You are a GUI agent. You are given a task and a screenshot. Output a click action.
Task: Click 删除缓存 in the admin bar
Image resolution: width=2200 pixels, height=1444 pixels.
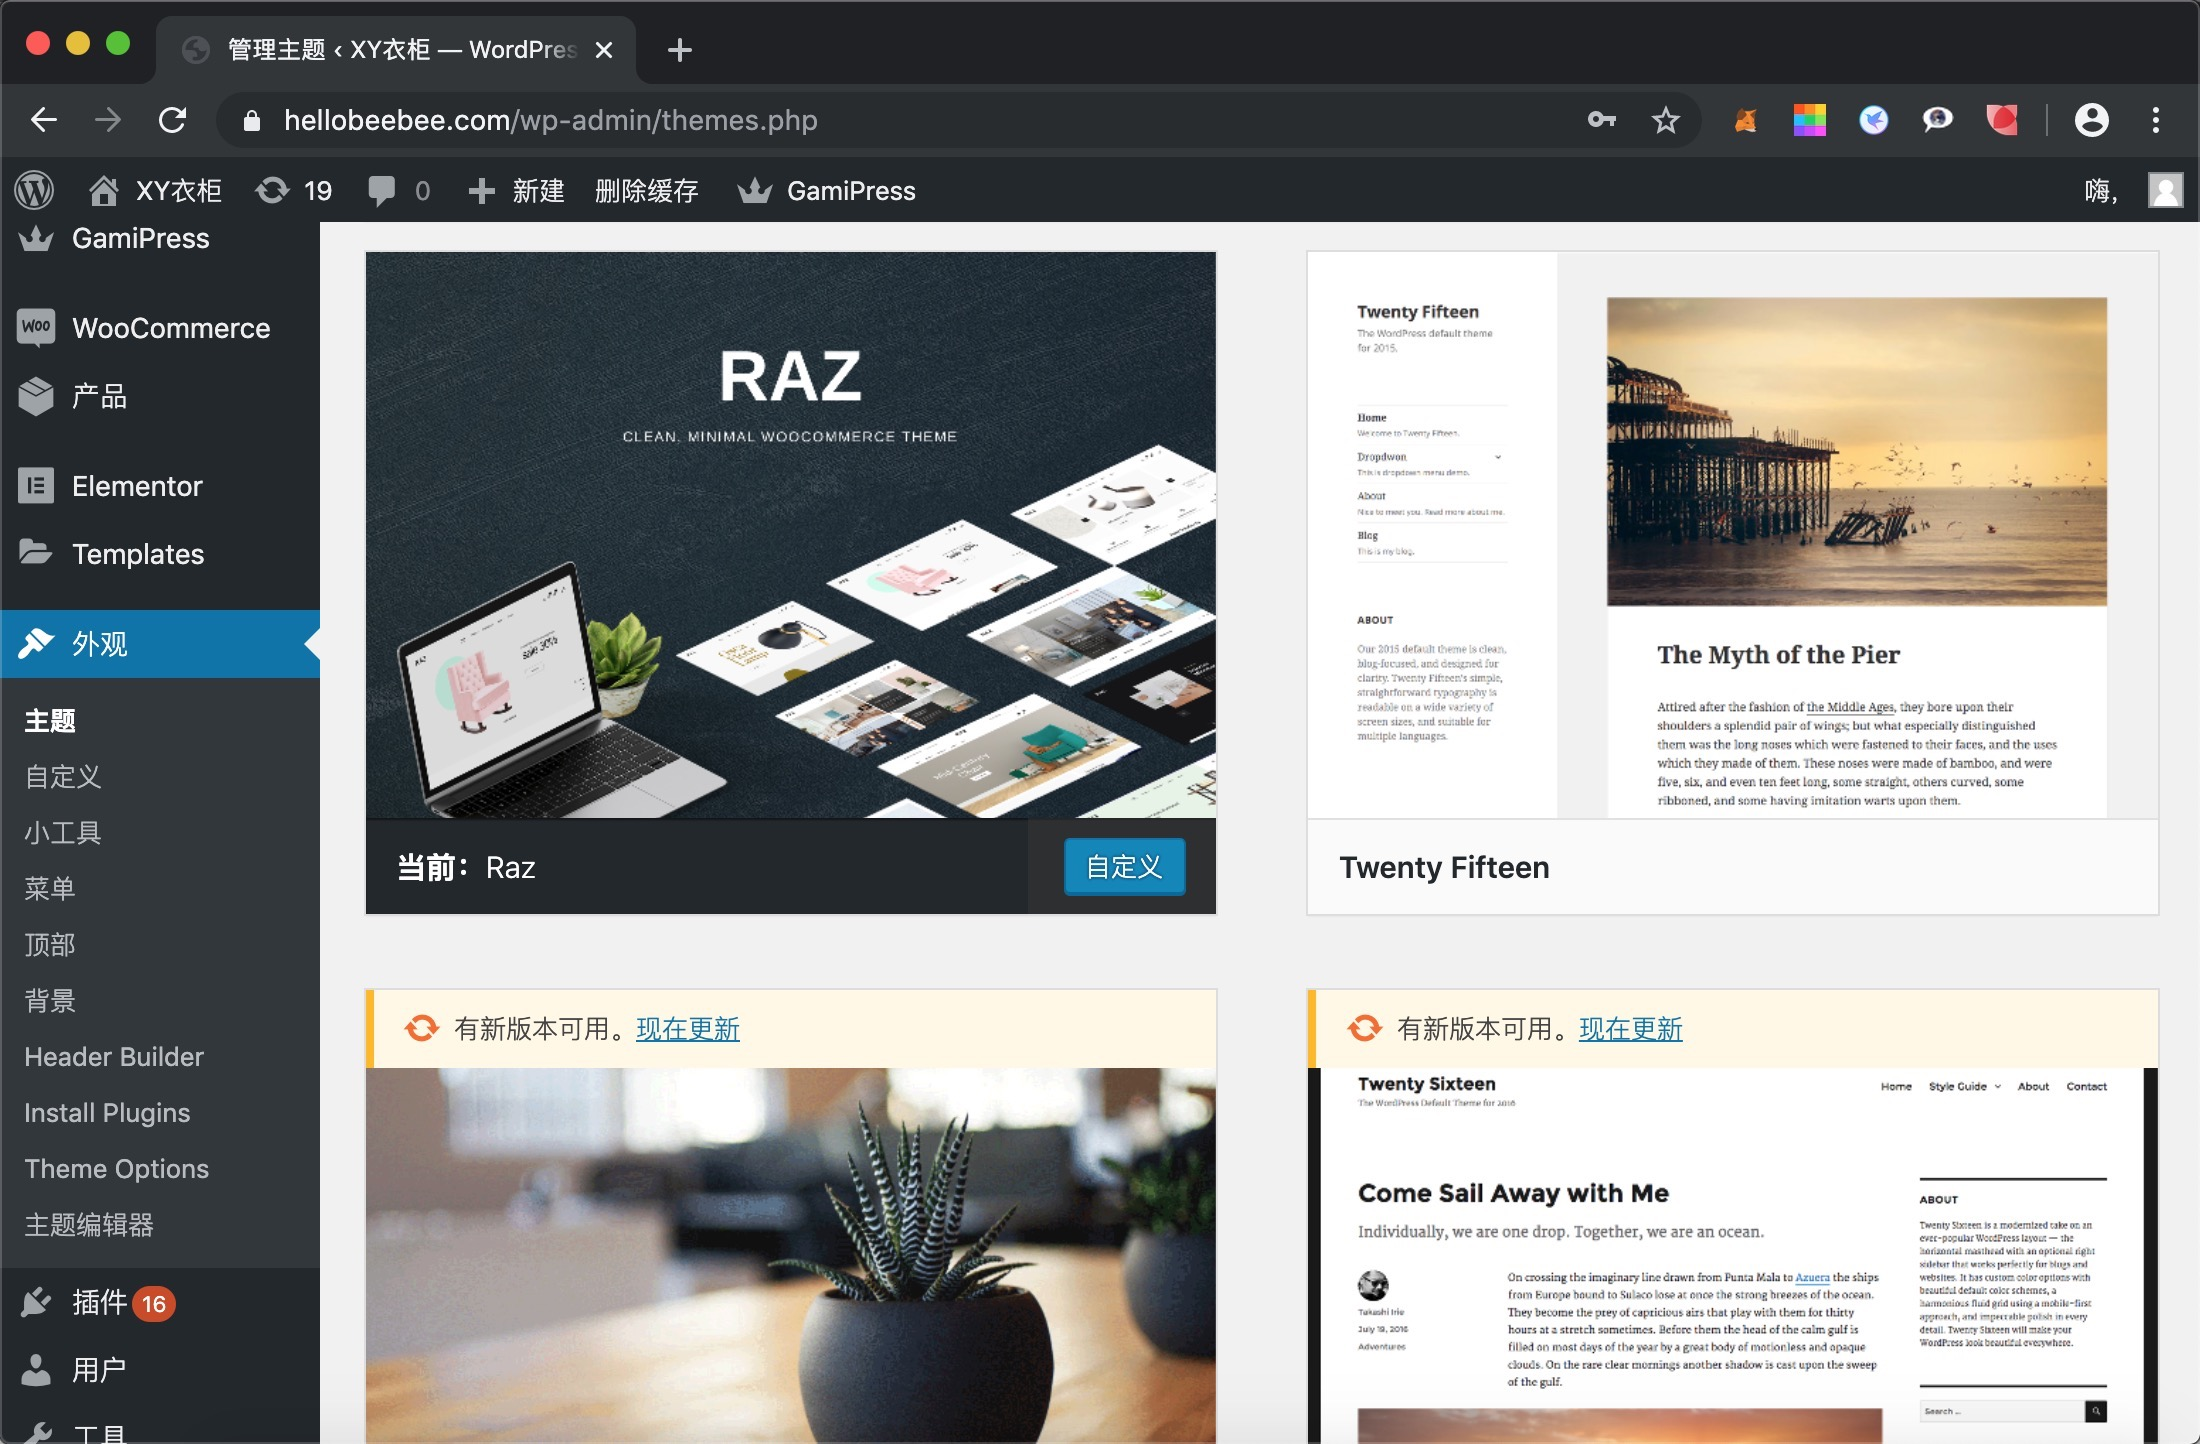[646, 190]
